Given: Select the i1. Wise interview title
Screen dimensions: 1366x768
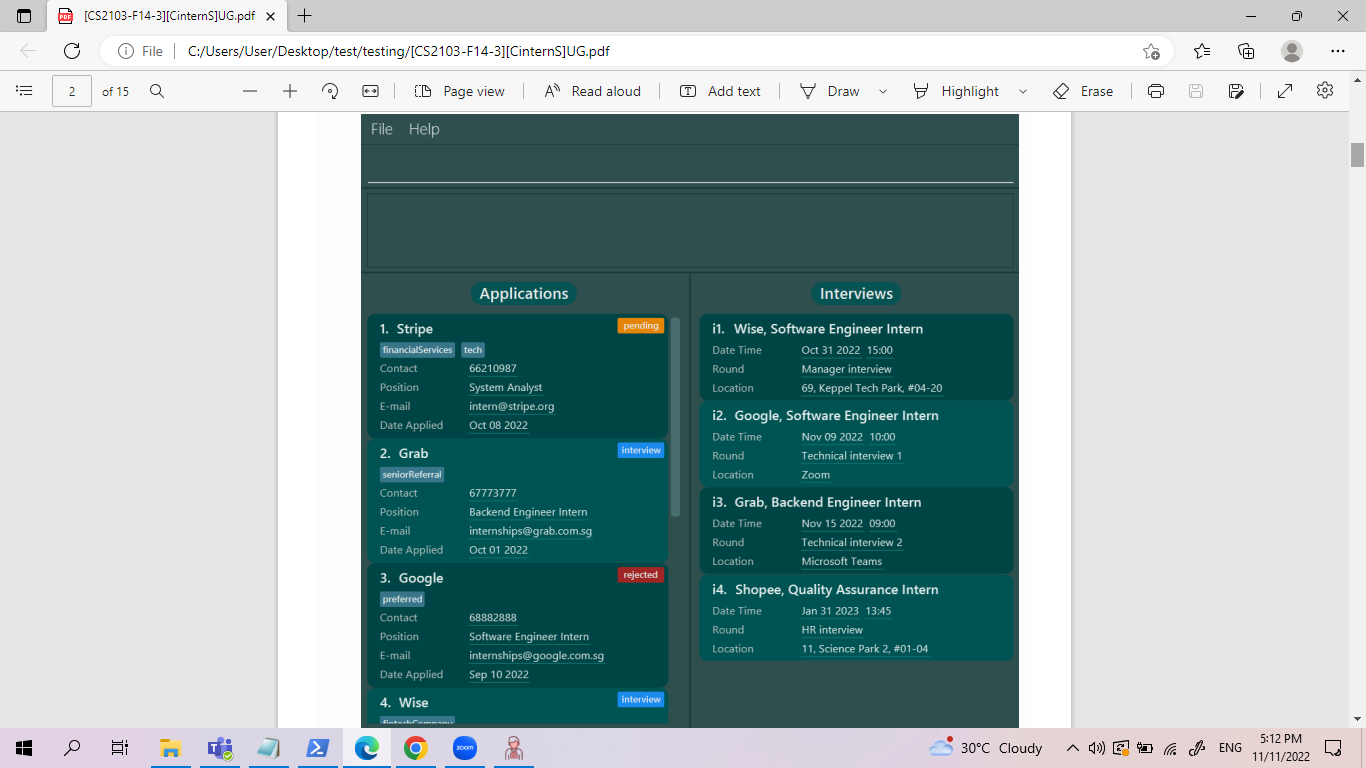Looking at the screenshot, I should (817, 329).
